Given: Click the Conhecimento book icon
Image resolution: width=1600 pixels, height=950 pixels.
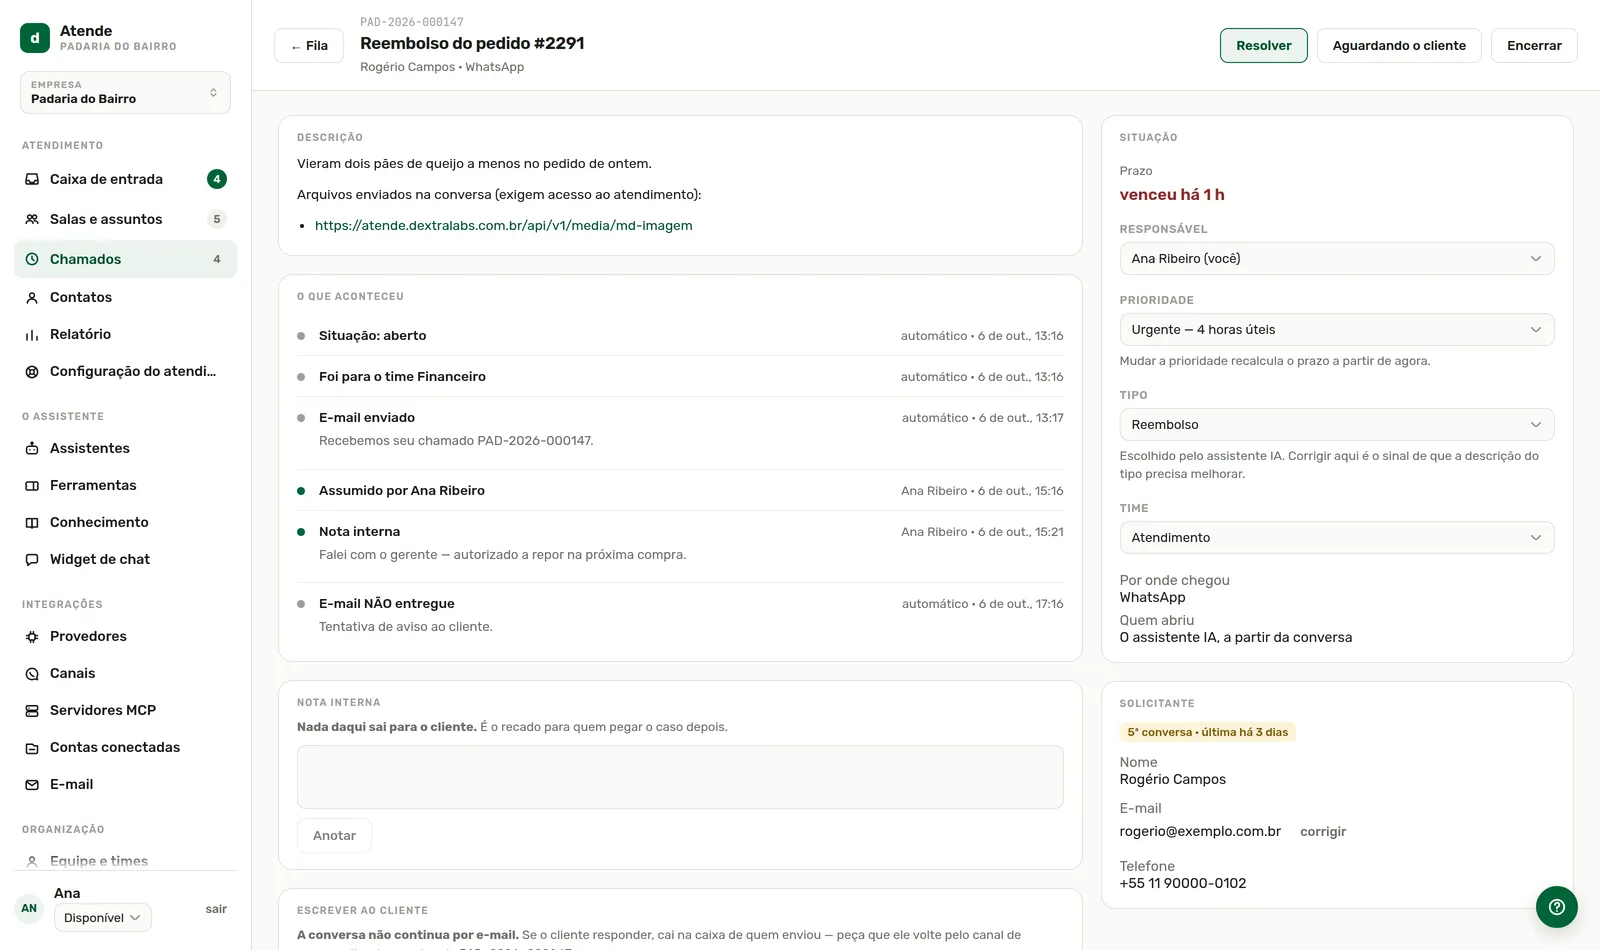Looking at the screenshot, I should pyautogui.click(x=32, y=522).
